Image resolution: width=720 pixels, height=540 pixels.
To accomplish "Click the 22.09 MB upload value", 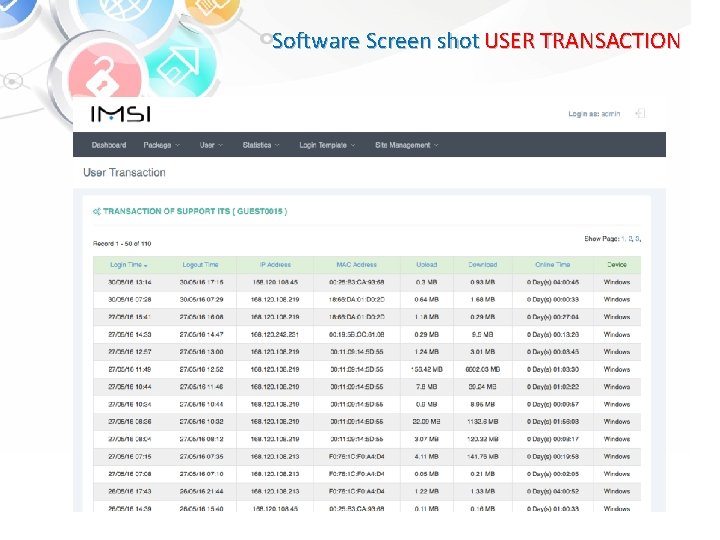I will click(x=427, y=422).
